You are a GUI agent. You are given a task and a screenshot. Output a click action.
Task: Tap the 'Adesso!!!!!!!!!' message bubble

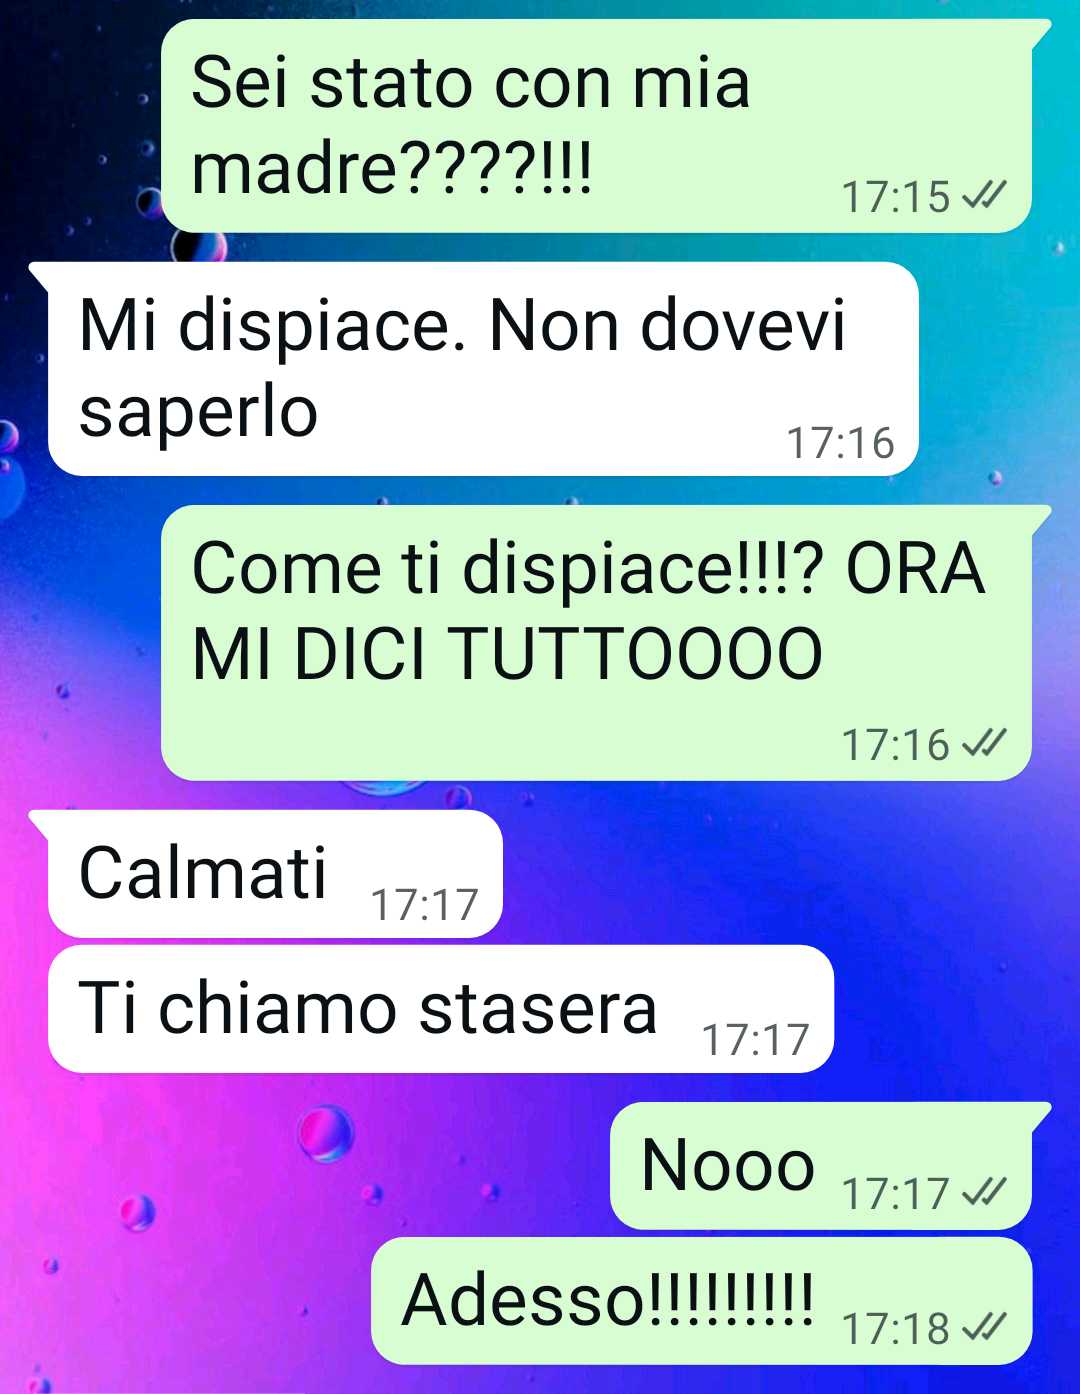pos(701,1301)
